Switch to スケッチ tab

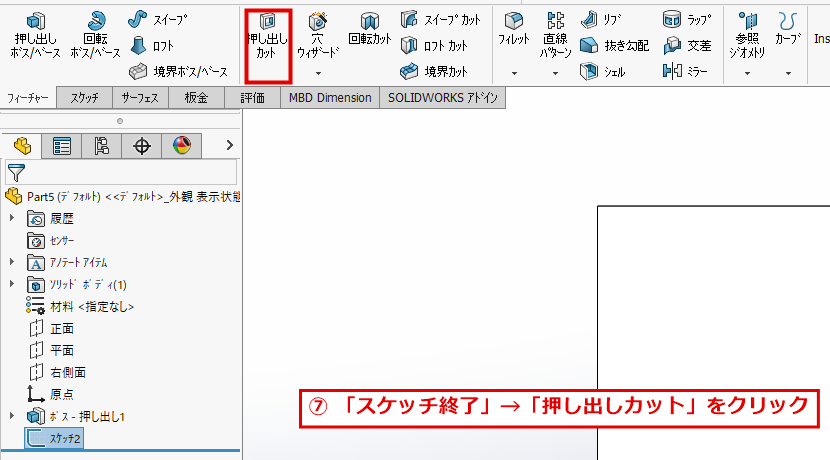tap(85, 98)
